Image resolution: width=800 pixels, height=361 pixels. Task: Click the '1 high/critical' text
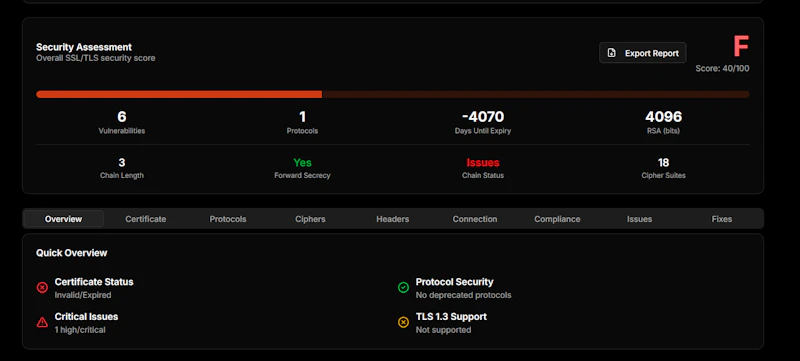[x=80, y=330]
